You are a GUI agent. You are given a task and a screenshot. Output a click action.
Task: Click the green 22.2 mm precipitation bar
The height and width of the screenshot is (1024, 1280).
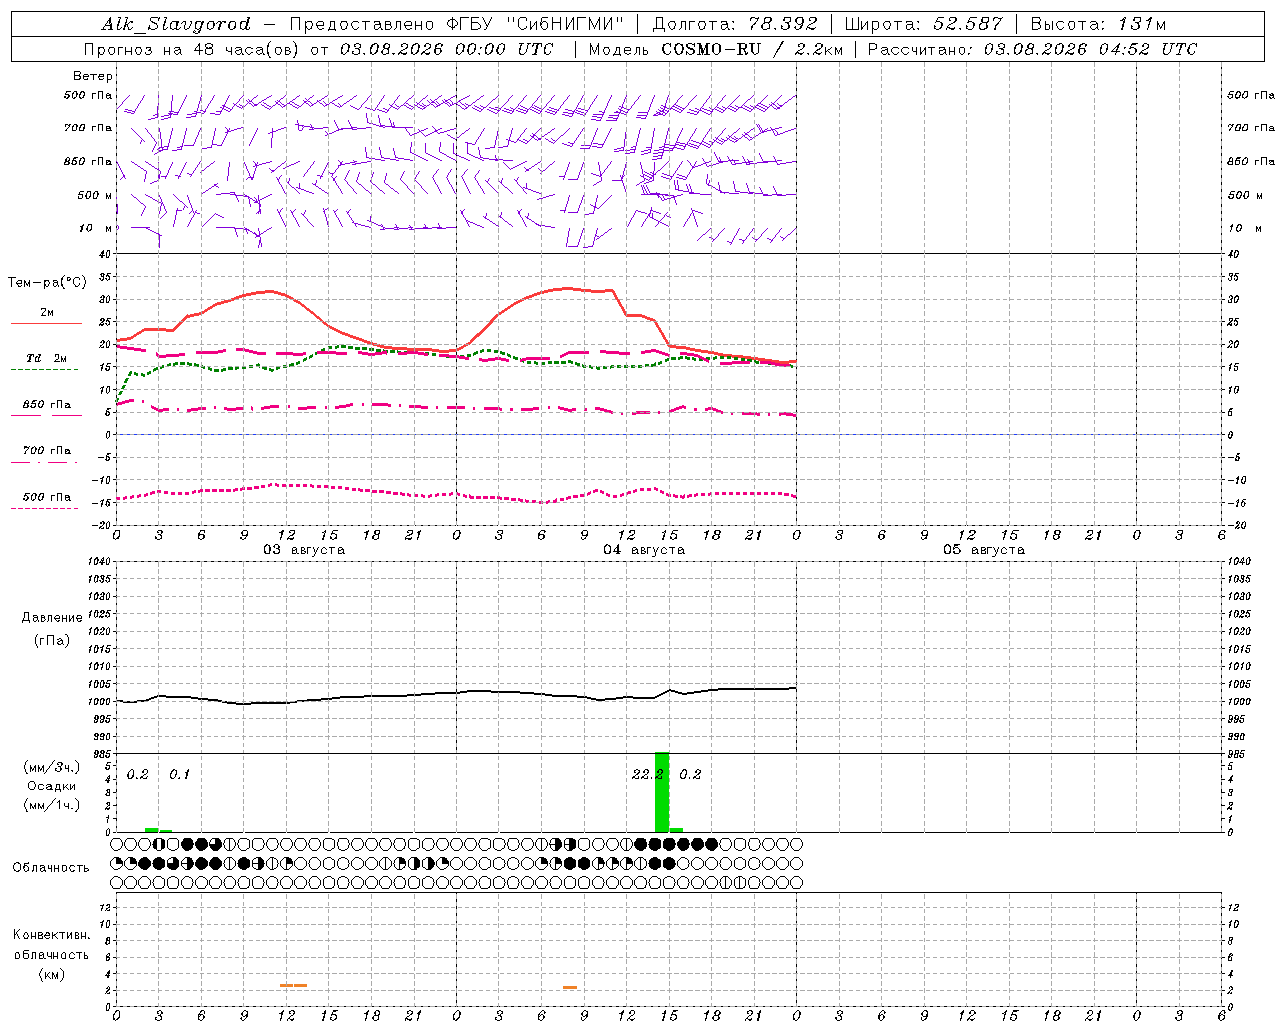662,791
